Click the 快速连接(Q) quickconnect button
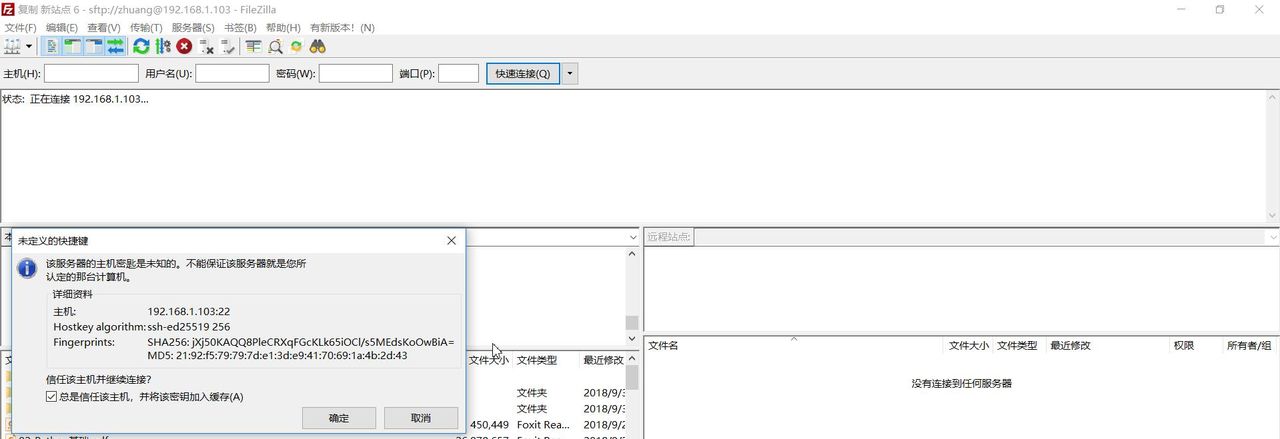This screenshot has width=1280, height=439. pos(523,74)
